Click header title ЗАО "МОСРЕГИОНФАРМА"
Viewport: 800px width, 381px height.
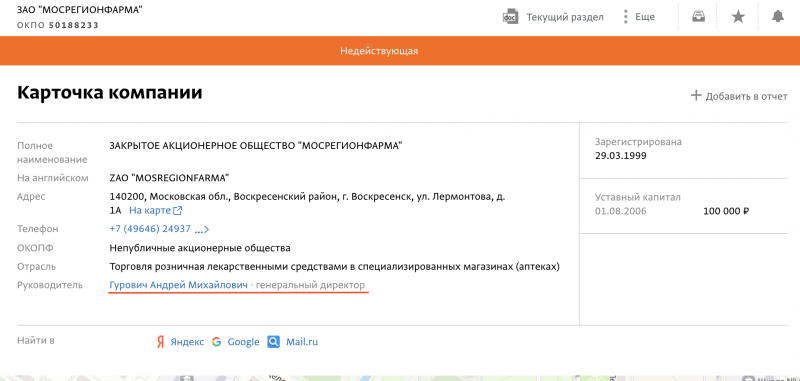click(80, 10)
